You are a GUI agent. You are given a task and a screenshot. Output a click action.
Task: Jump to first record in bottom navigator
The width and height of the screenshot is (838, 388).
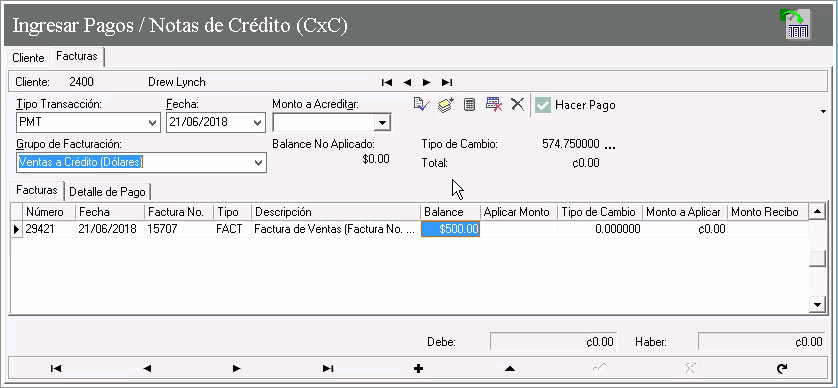click(x=56, y=368)
